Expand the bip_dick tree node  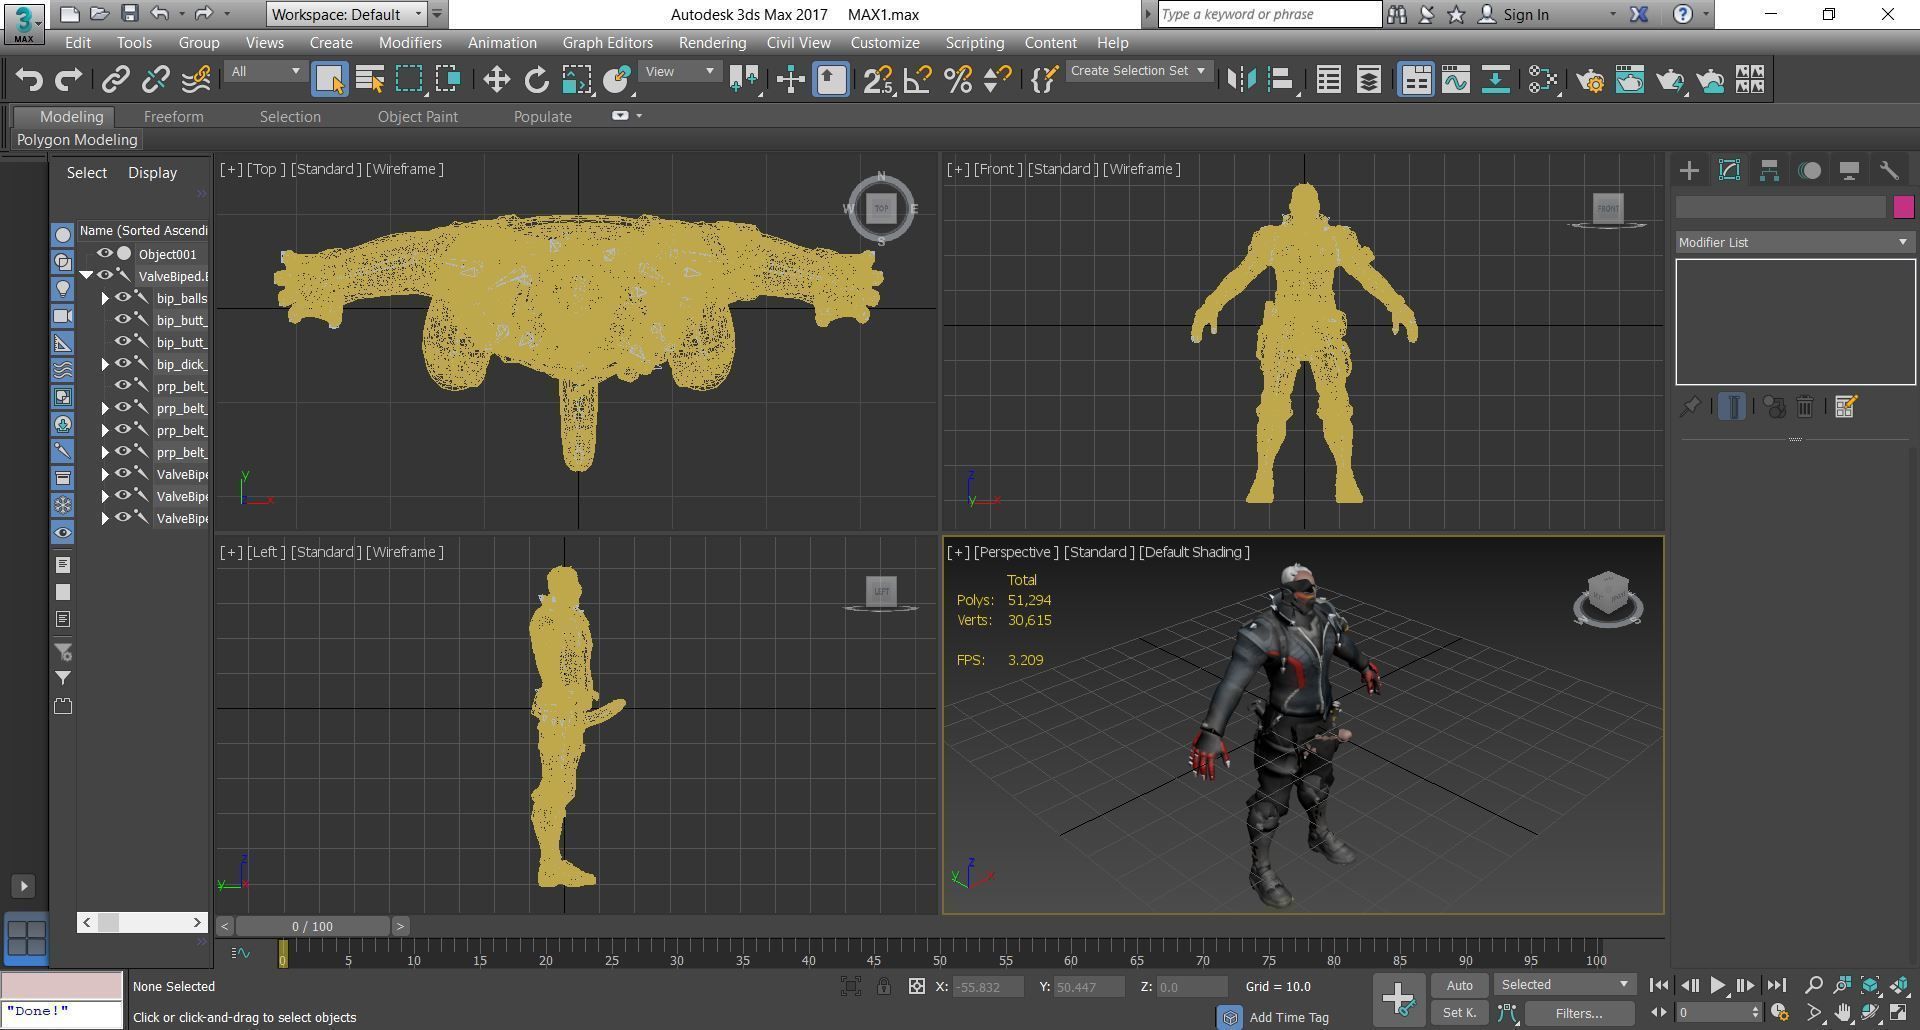[x=105, y=364]
